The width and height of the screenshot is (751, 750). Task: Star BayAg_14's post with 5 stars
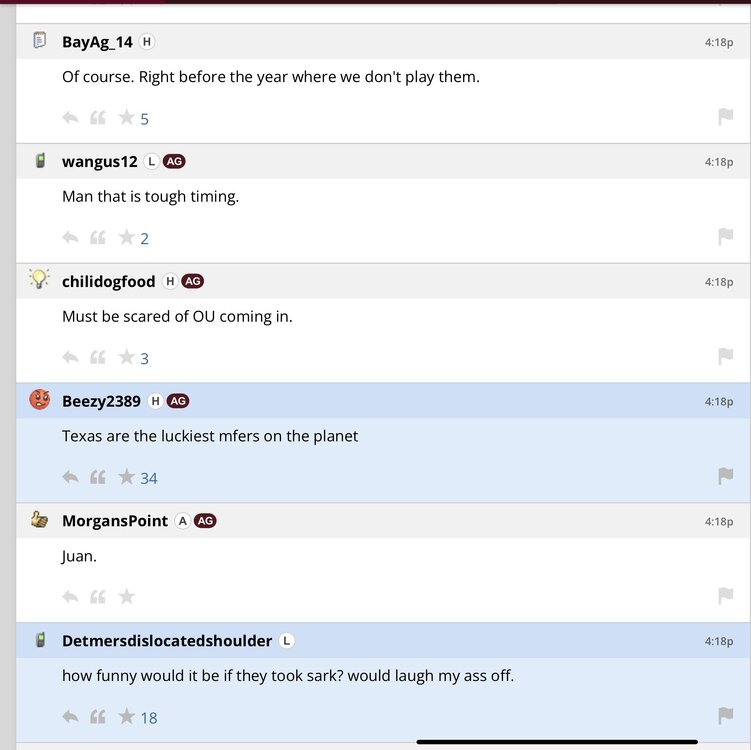point(126,118)
